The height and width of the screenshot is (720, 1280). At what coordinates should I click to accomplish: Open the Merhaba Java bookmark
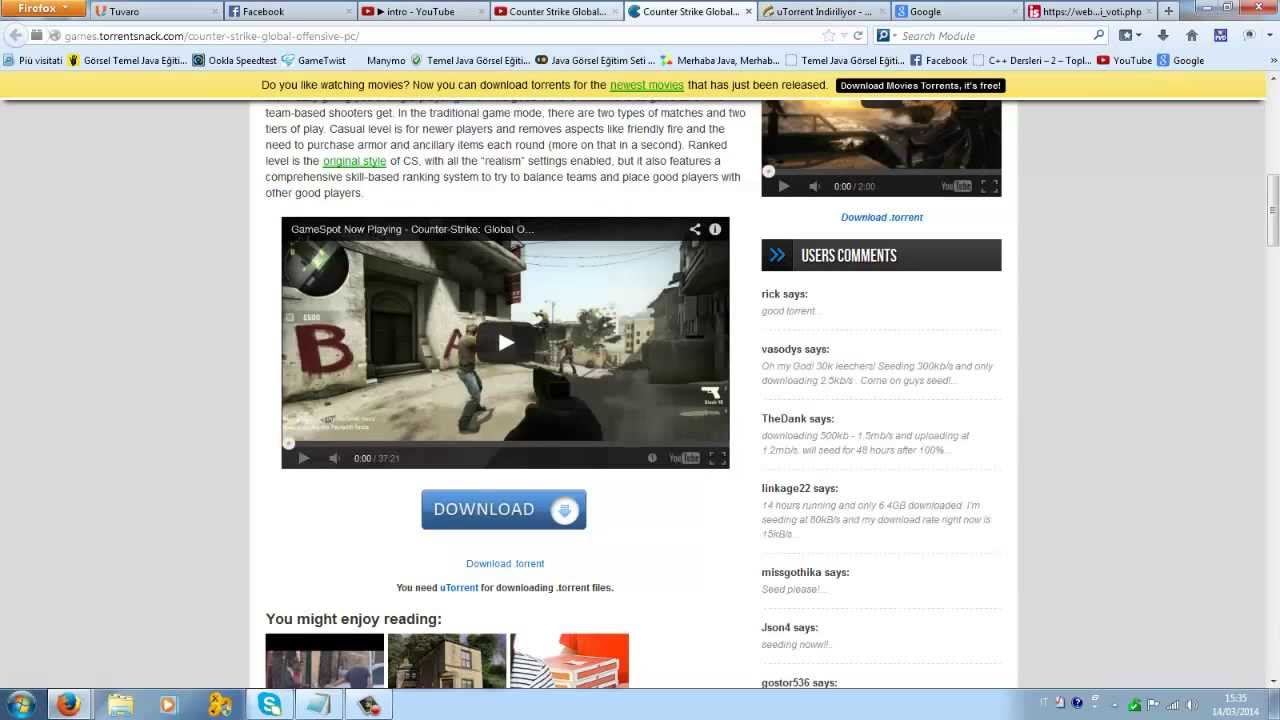(721, 60)
